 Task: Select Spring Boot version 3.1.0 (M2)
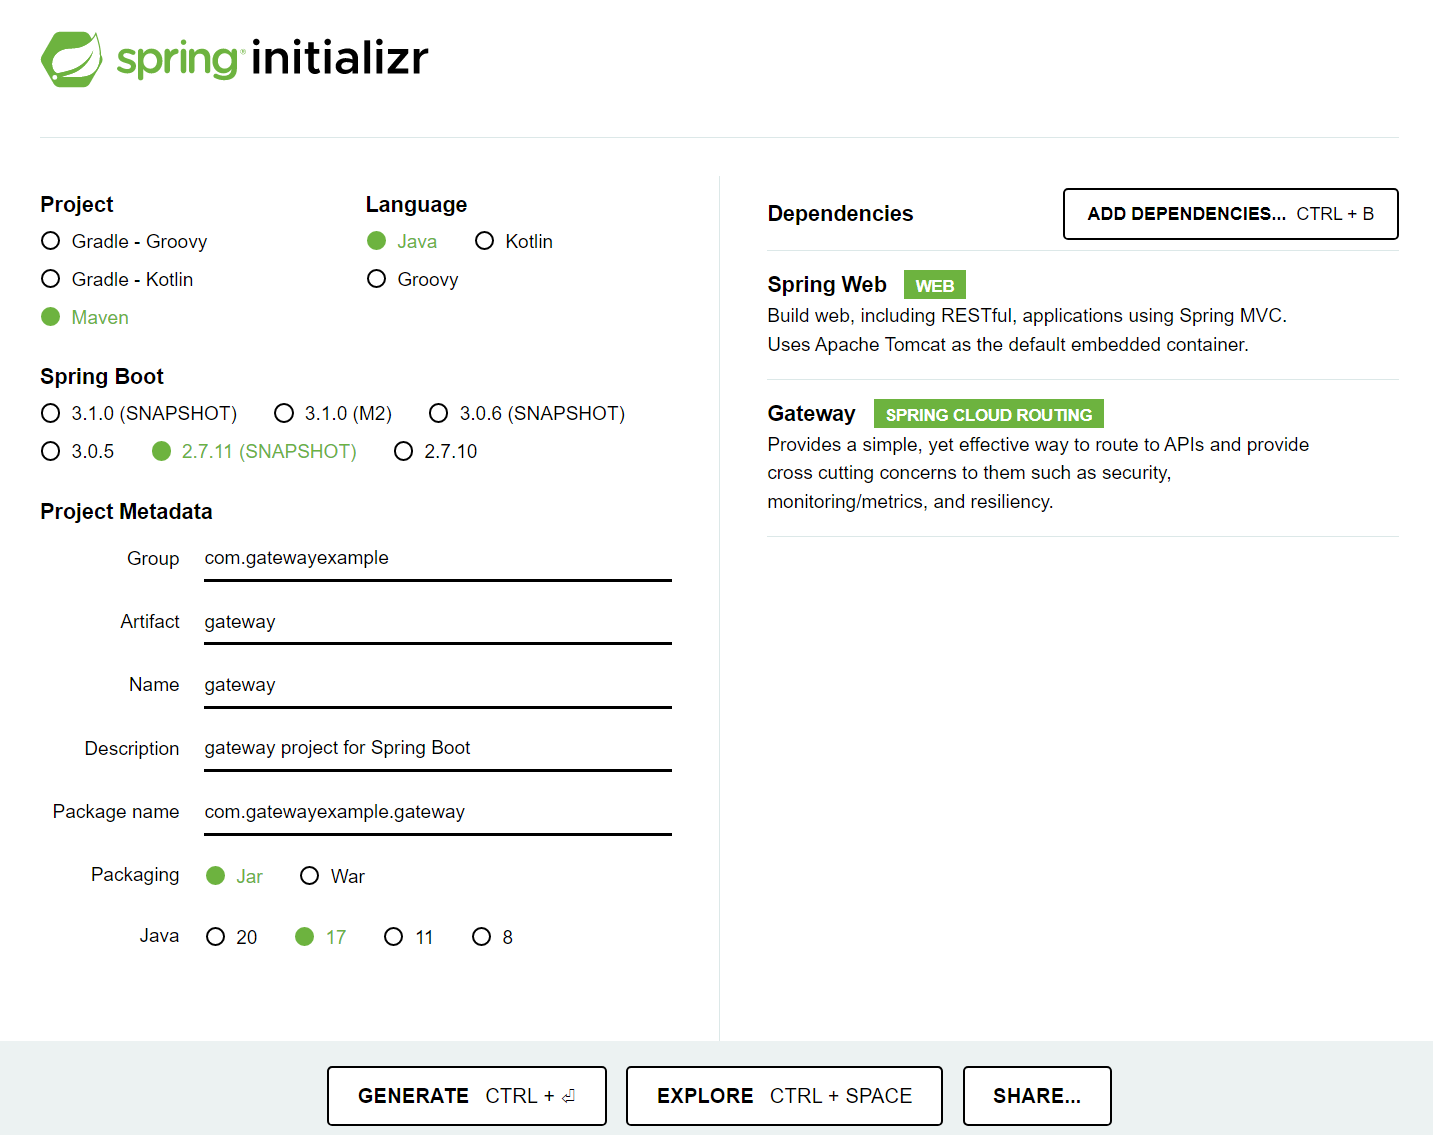284,412
